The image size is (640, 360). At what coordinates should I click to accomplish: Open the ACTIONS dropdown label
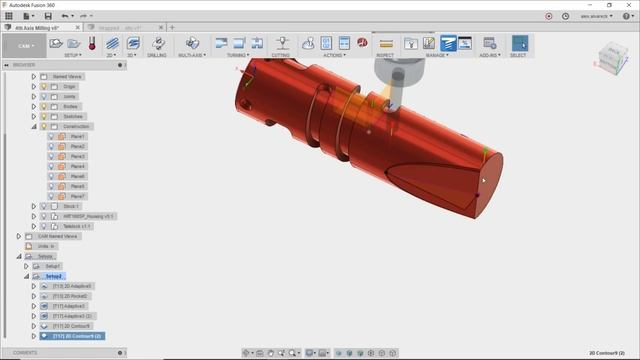point(335,55)
